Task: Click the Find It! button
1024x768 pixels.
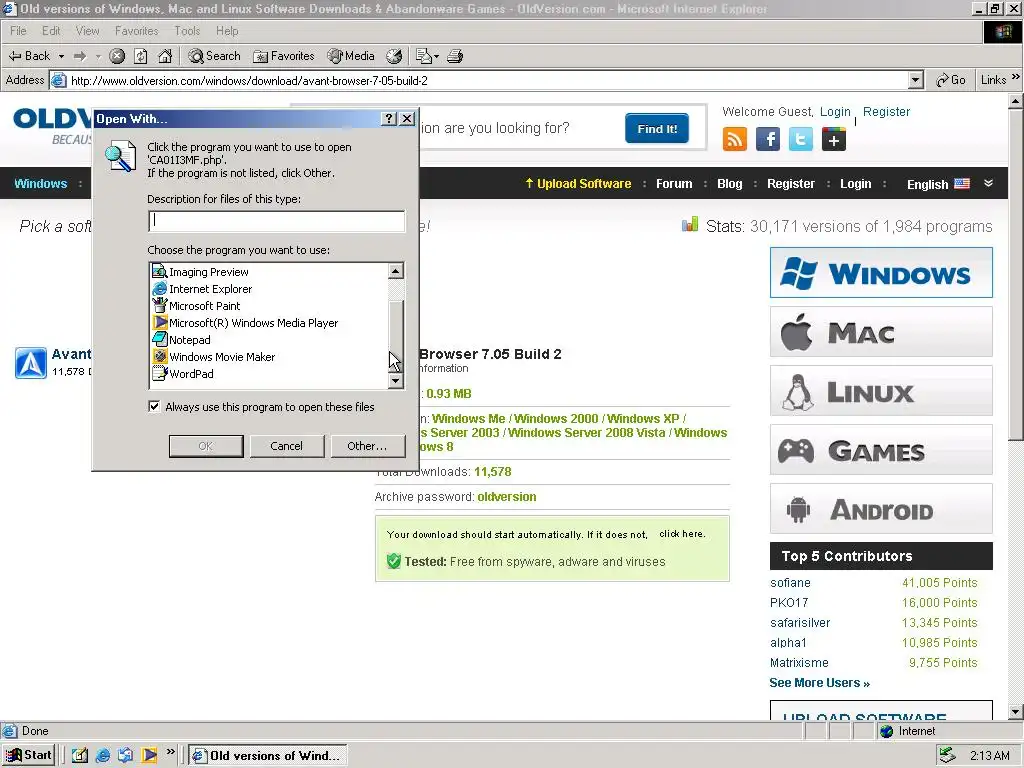Action: pyautogui.click(x=657, y=129)
